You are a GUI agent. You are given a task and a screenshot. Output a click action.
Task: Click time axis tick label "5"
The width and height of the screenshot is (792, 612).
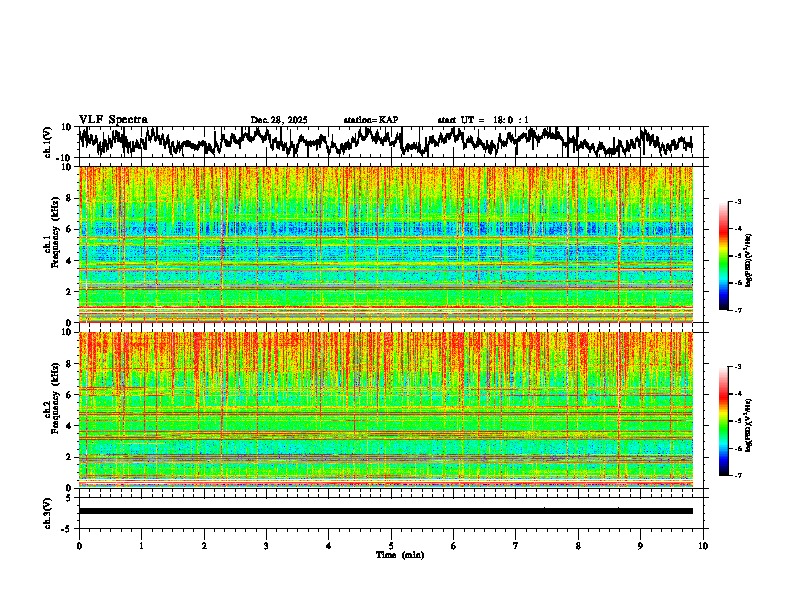[x=391, y=546]
